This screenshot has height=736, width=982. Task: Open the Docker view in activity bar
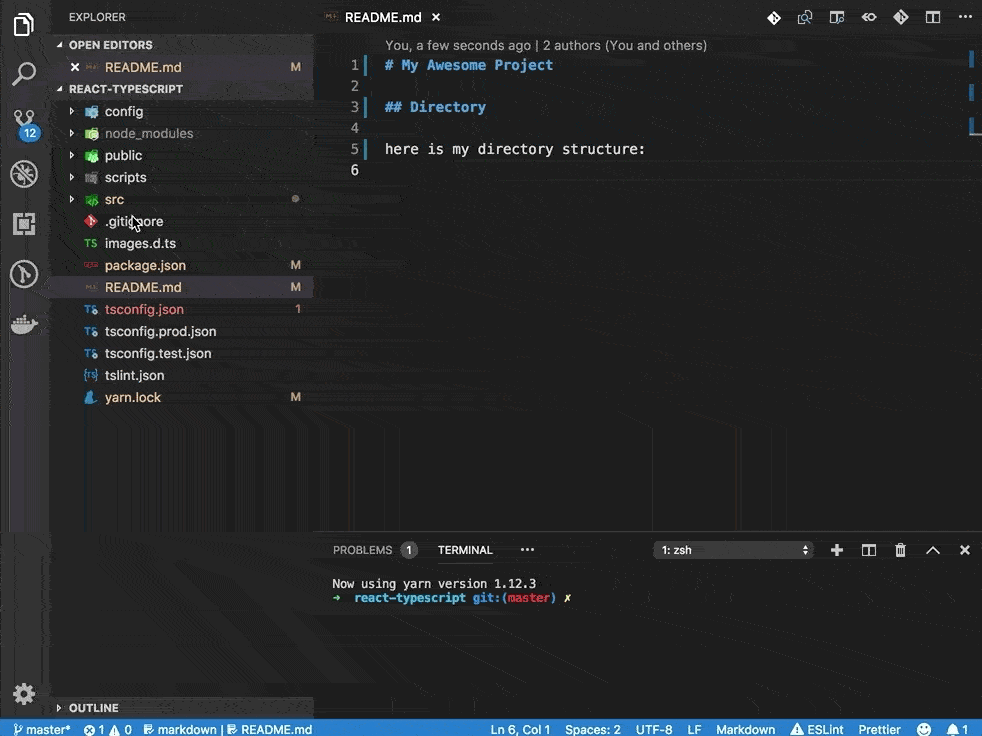point(24,324)
